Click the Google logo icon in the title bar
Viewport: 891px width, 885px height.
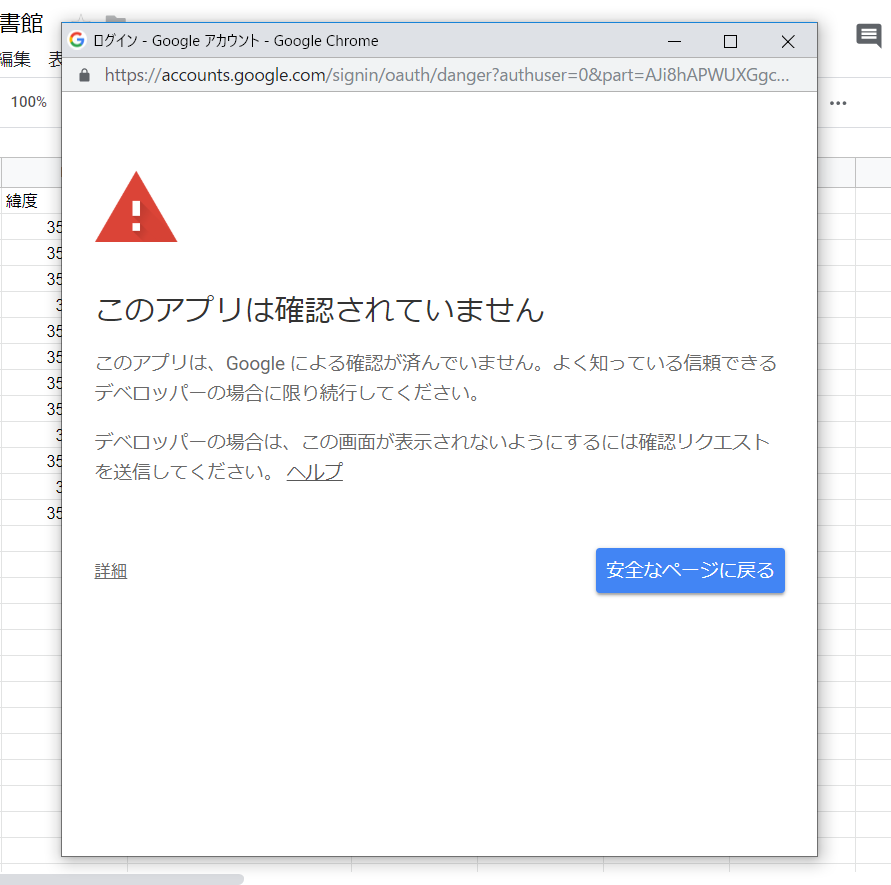point(77,40)
